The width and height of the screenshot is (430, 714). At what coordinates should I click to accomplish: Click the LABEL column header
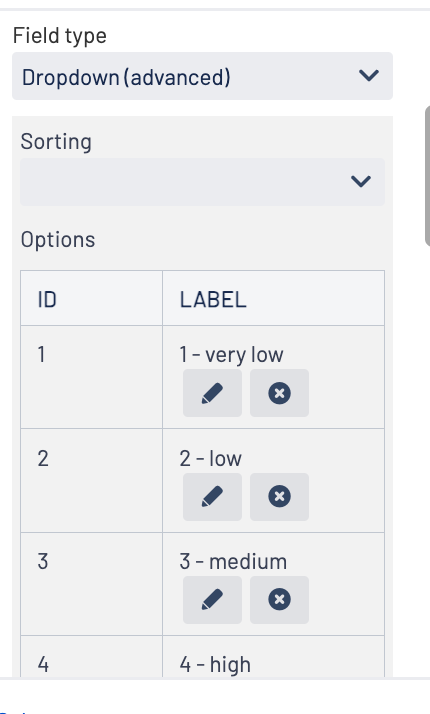click(273, 299)
